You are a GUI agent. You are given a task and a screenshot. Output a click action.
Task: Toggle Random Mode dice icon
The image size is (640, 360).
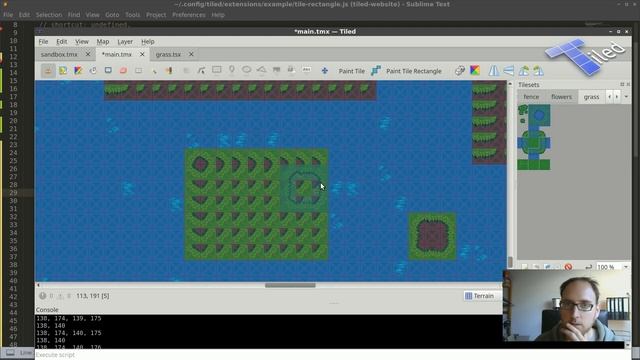coord(460,71)
